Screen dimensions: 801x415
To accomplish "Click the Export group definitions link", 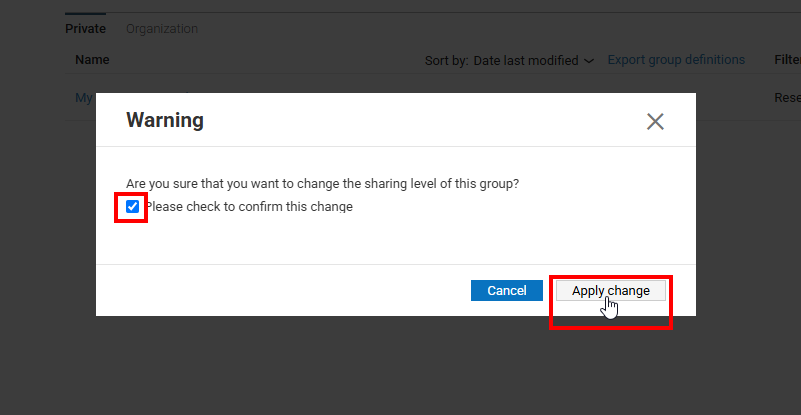I will (x=676, y=60).
